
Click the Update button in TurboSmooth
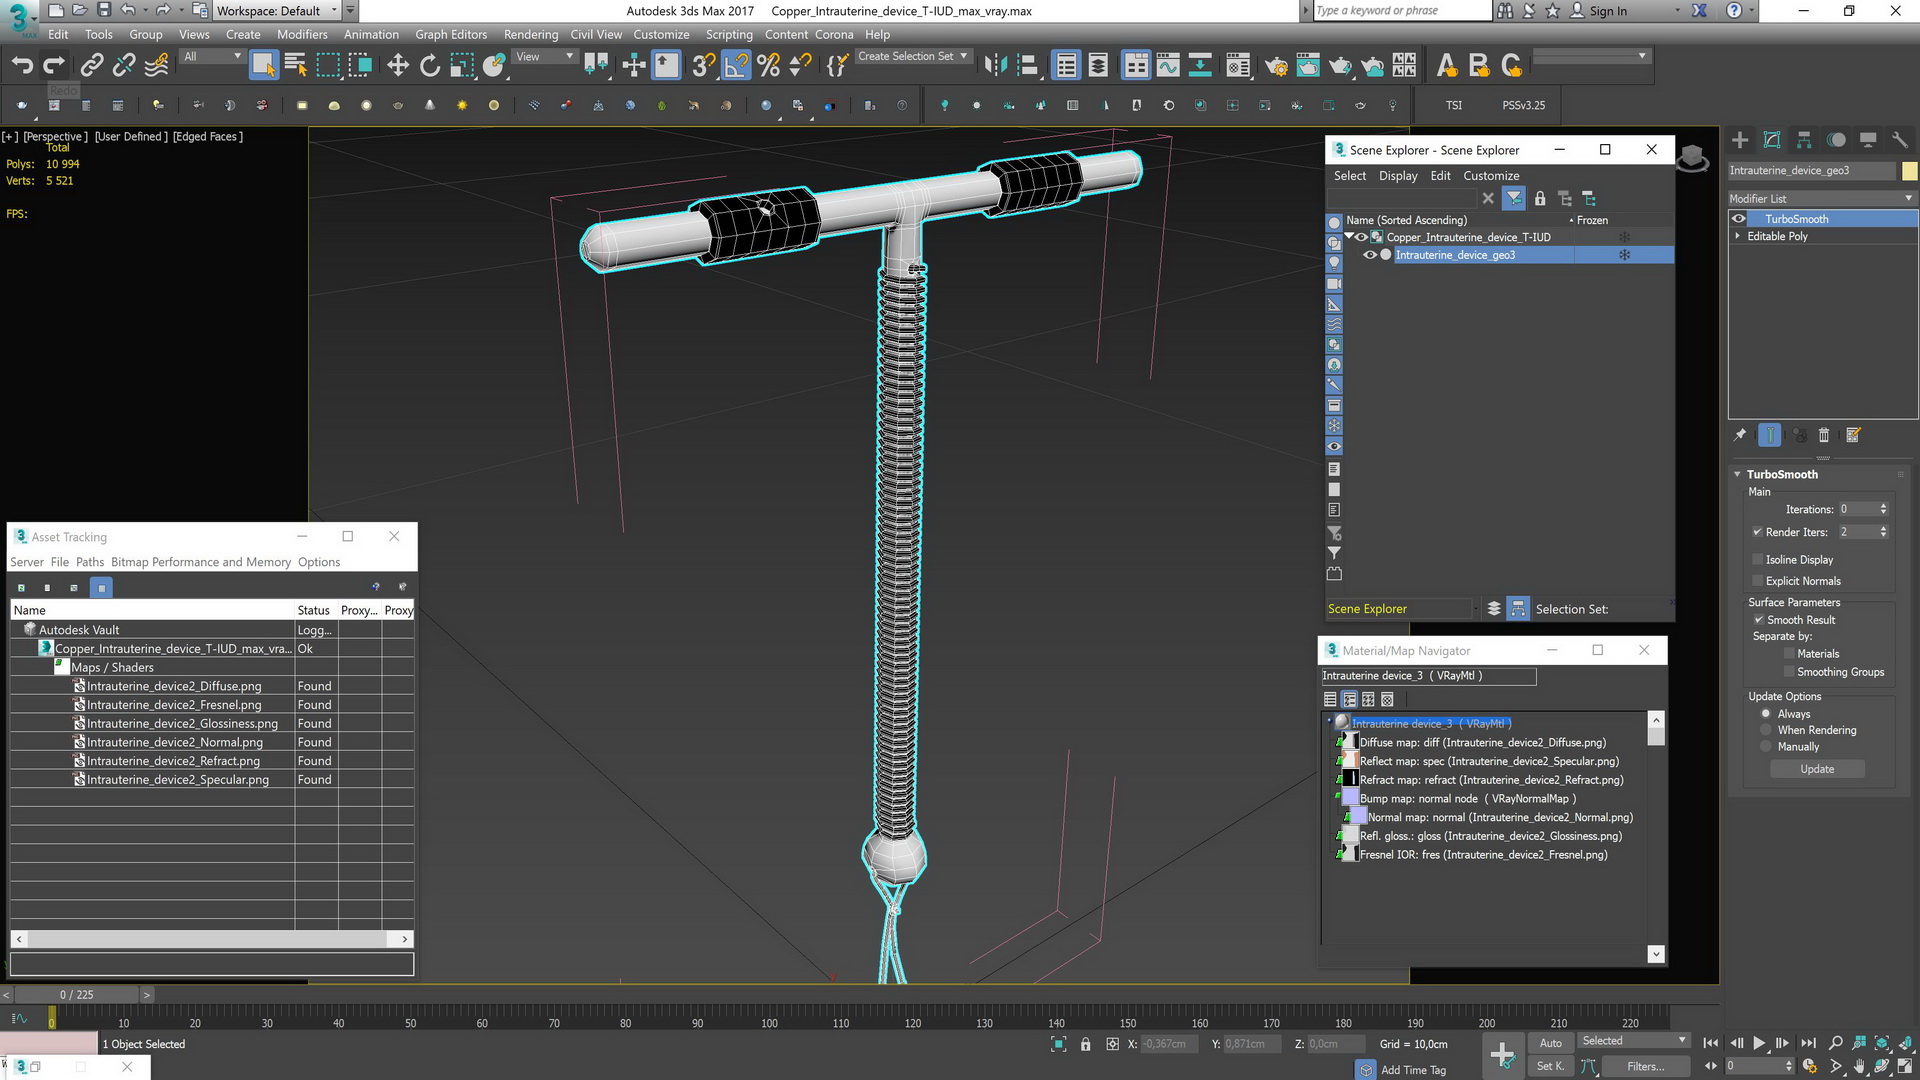click(x=1817, y=769)
